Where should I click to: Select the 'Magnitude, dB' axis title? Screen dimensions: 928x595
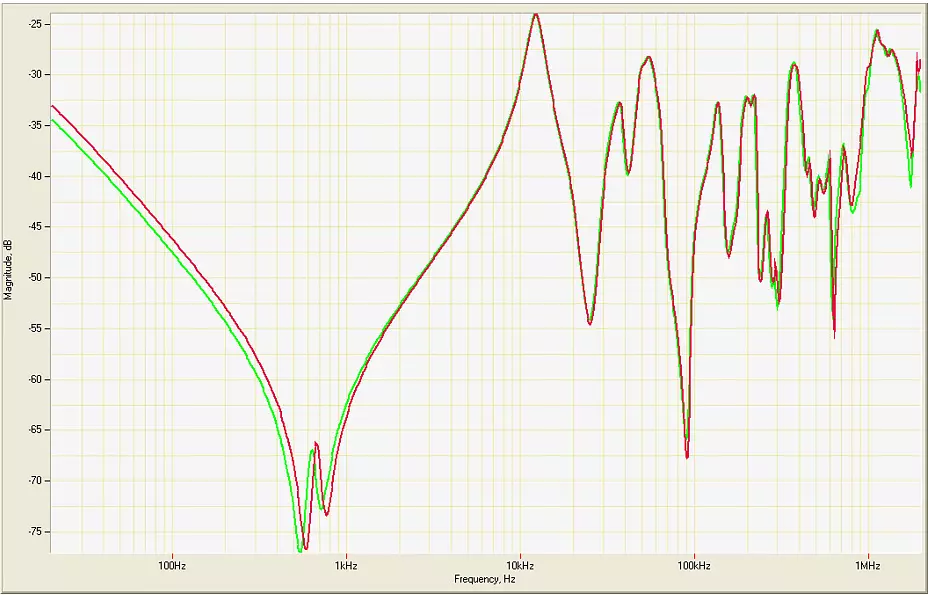[8, 270]
